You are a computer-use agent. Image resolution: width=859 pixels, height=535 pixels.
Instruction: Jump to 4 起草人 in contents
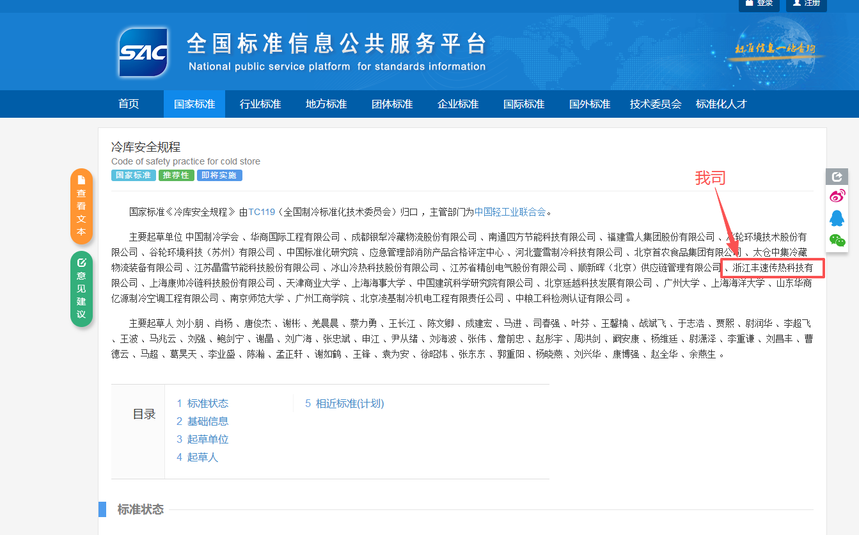[x=197, y=457]
